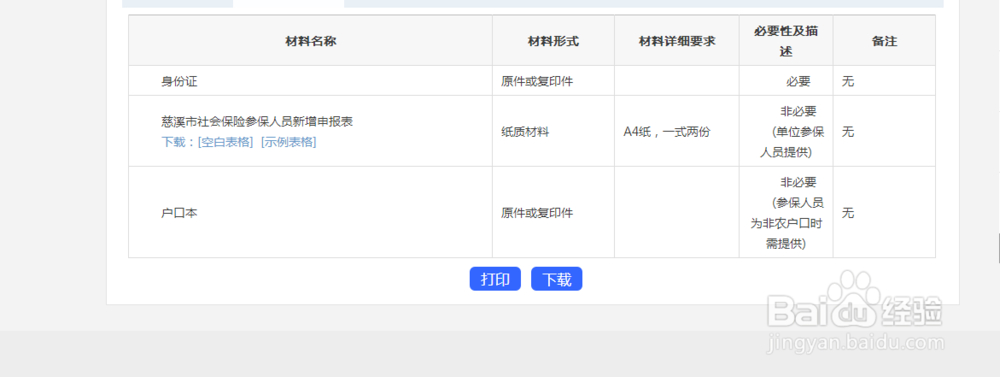This screenshot has width=1000, height=377.
Task: Click the 打印 button
Action: tap(495, 279)
